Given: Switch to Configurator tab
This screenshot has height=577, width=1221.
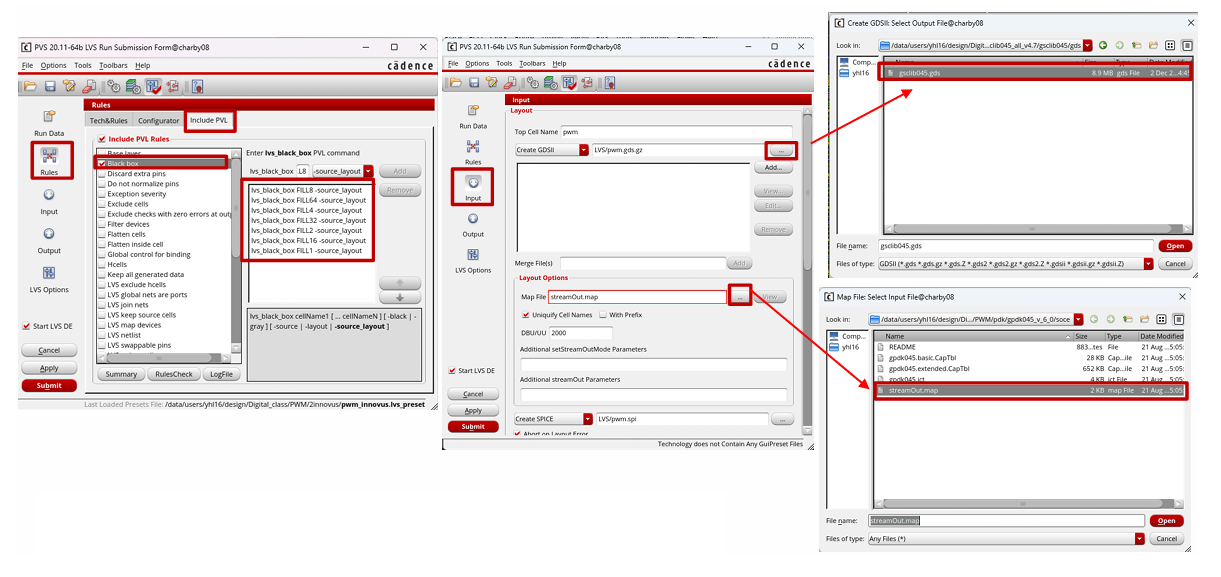Looking at the screenshot, I should 159,121.
